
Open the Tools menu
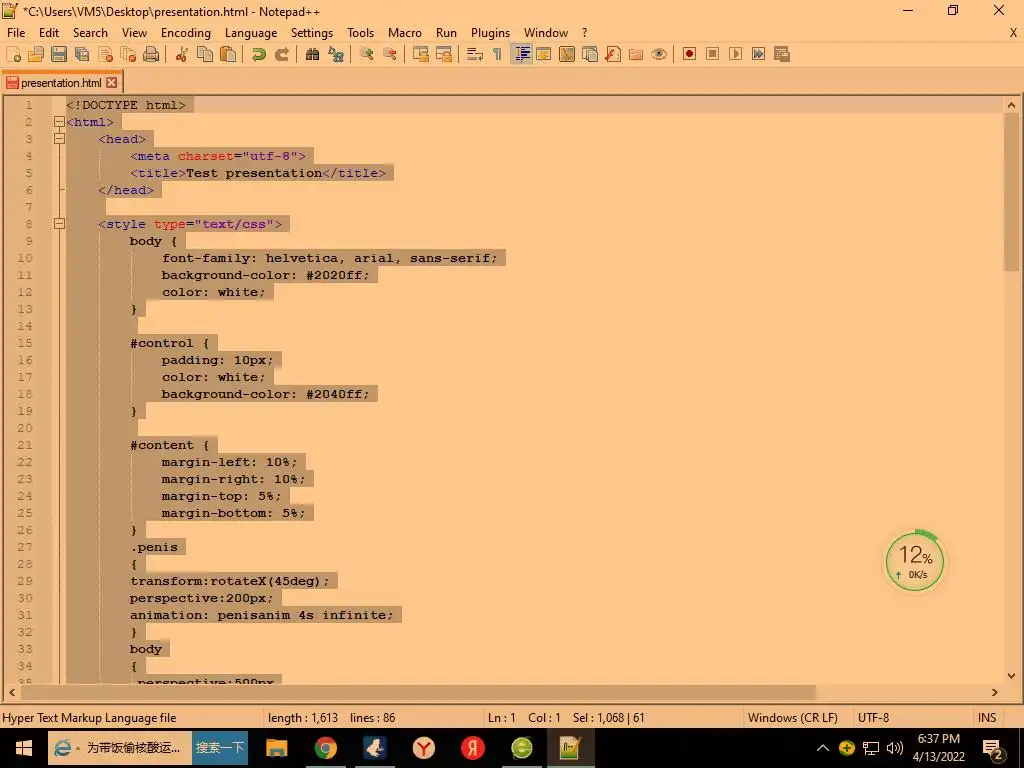[x=360, y=33]
